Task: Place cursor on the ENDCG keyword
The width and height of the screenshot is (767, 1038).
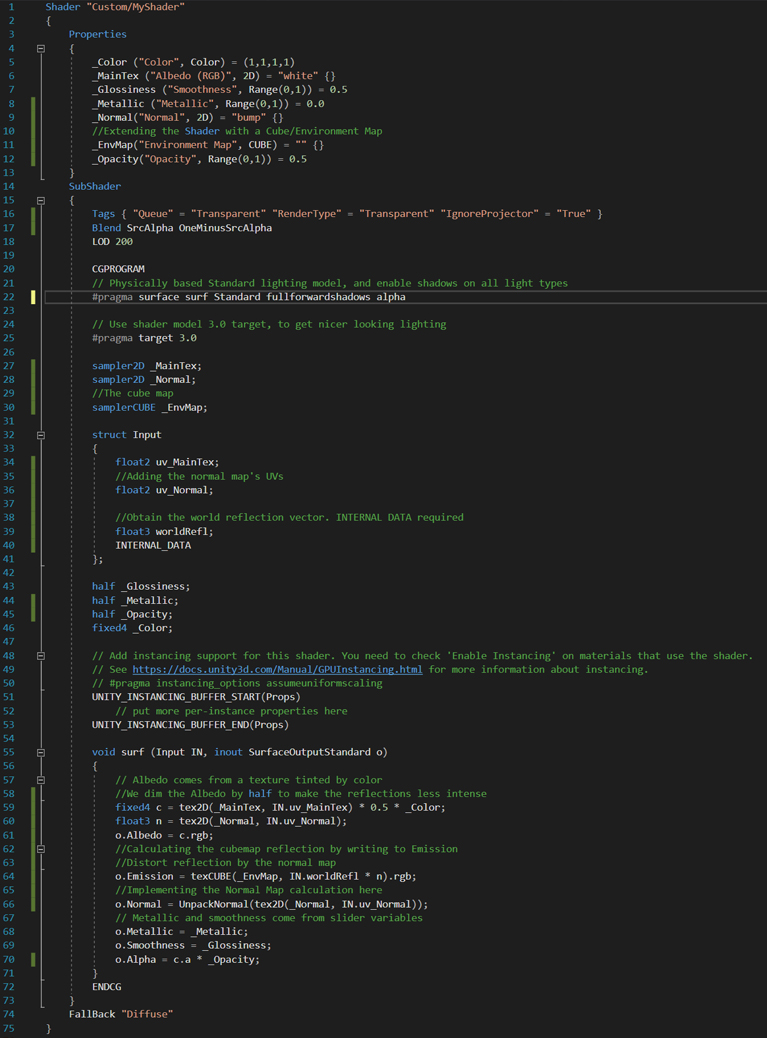Action: (106, 987)
